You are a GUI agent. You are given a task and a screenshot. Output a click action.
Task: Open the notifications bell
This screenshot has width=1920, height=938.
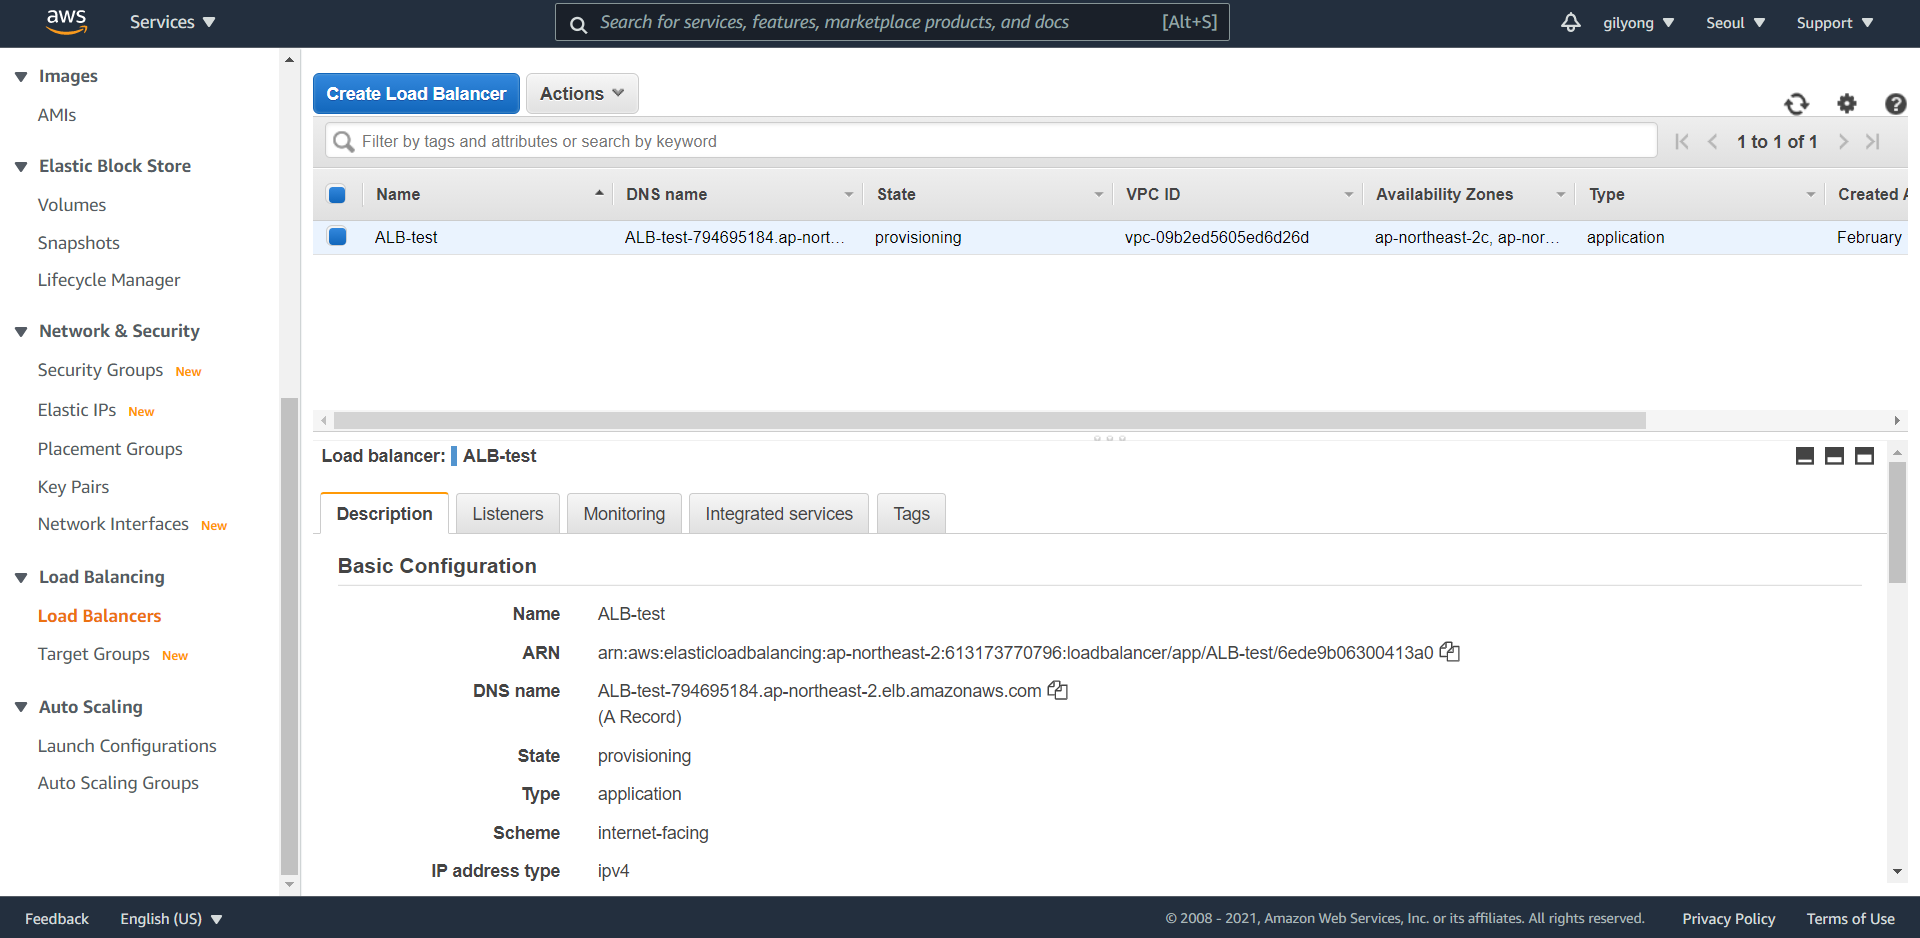pos(1571,22)
